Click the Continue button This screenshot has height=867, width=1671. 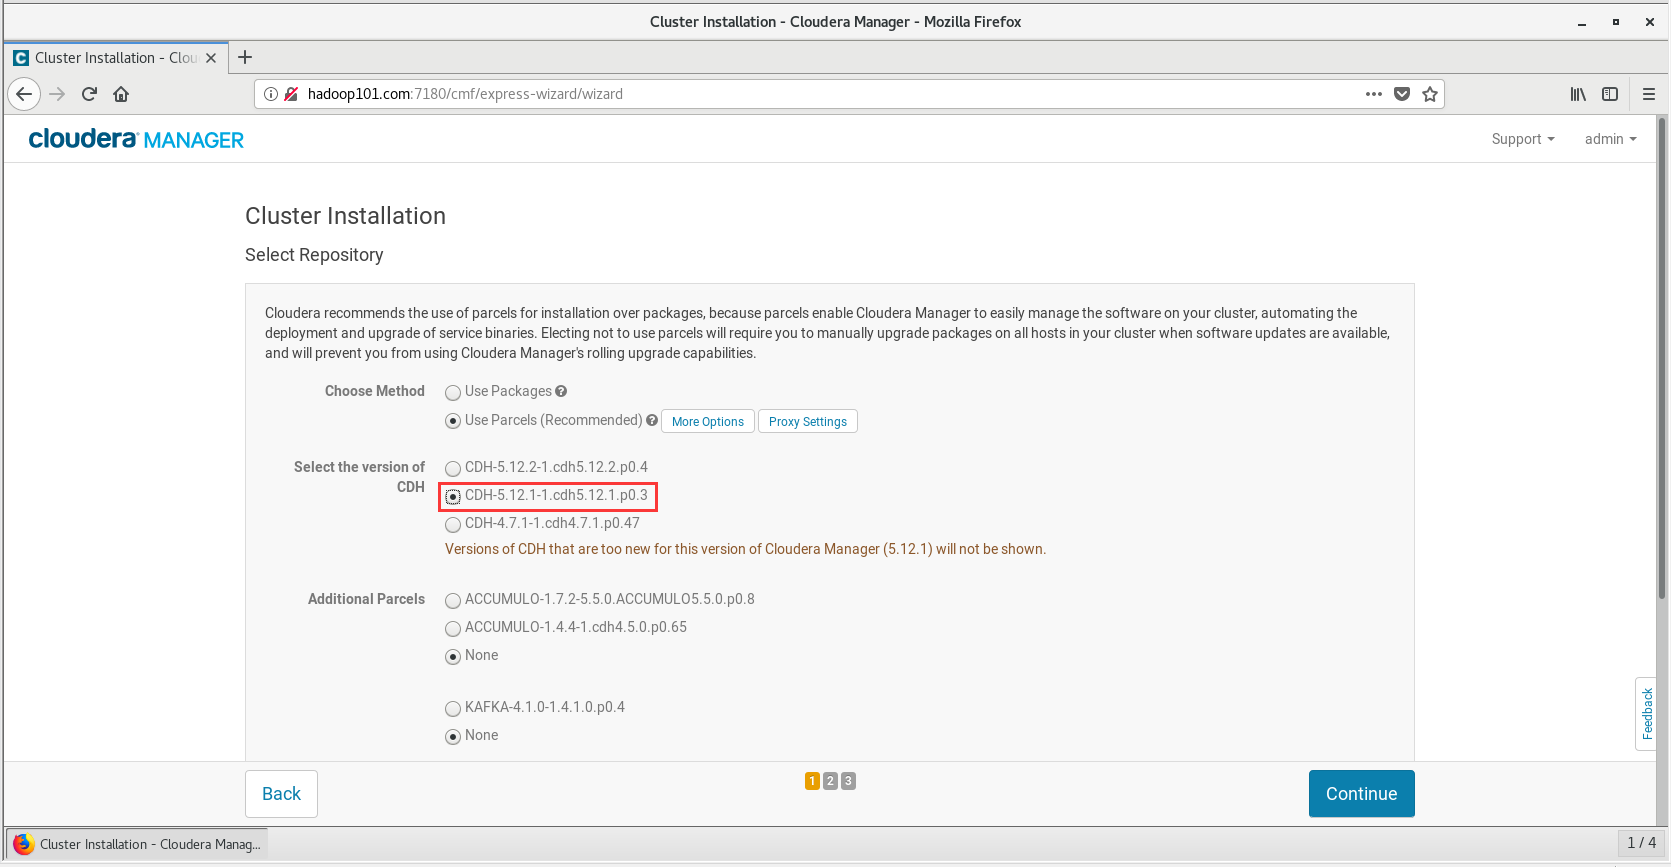(1361, 794)
